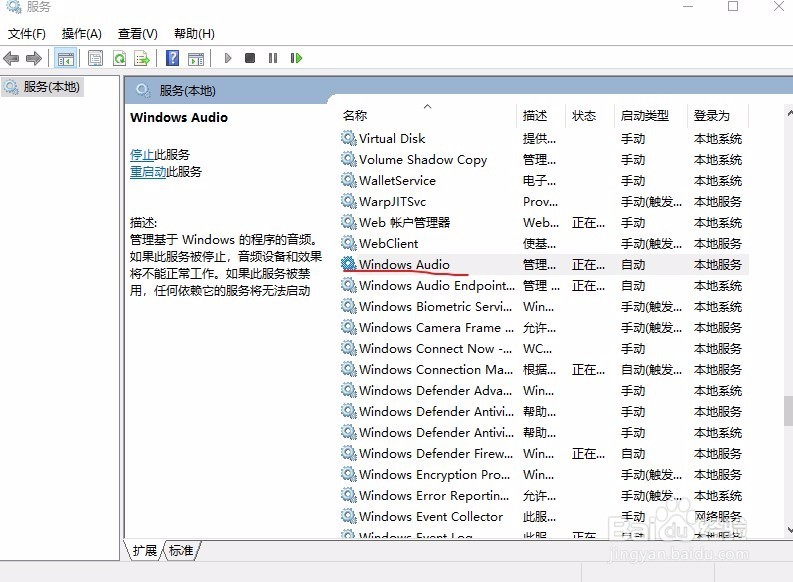Open the 帮助(H) menu
793x582 pixels.
click(194, 34)
